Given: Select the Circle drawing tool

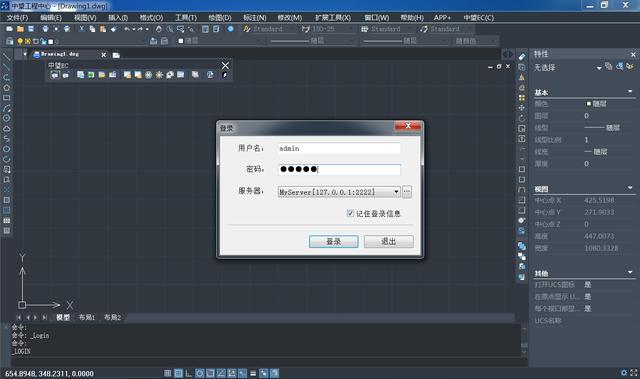Looking at the screenshot, I should (7, 118).
